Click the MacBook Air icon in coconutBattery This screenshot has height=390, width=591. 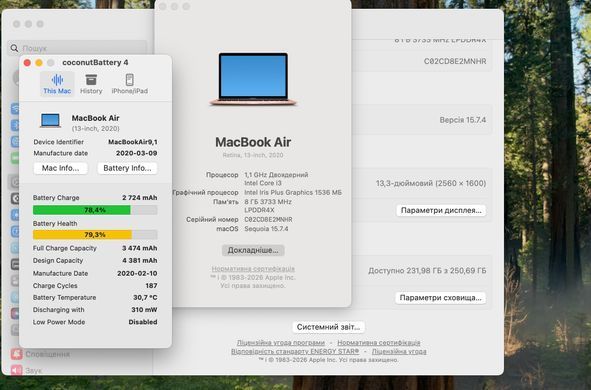tap(50, 121)
